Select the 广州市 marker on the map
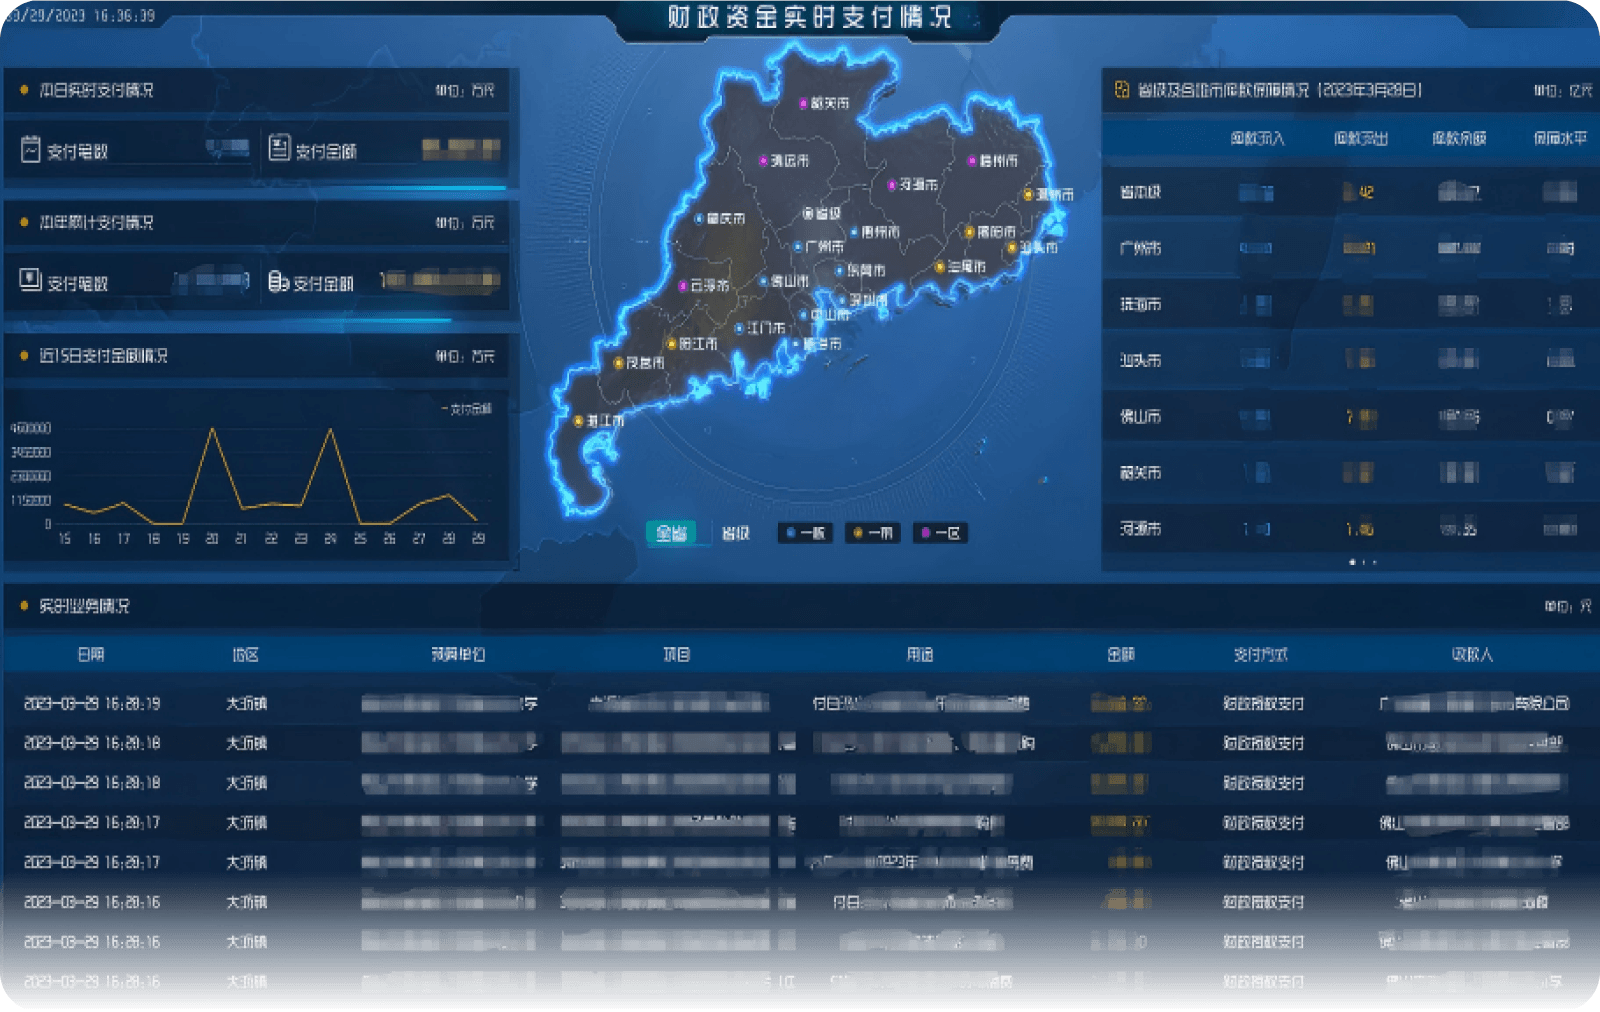 (x=799, y=246)
